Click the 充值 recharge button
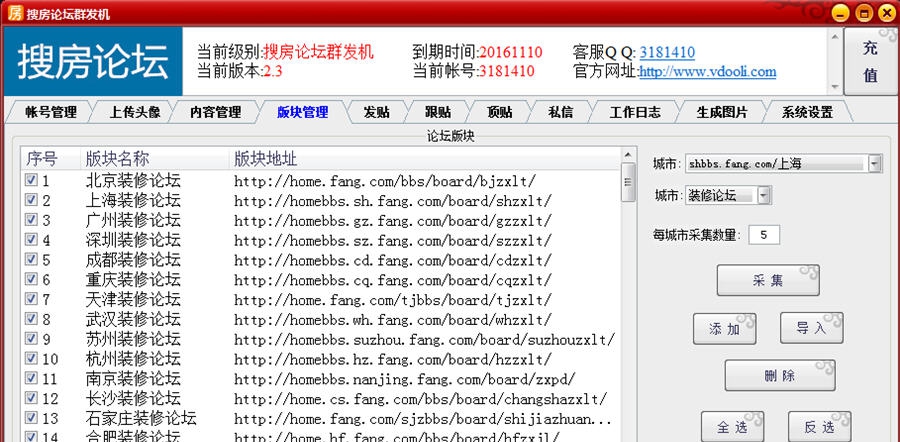This screenshot has width=900, height=442. click(x=870, y=61)
